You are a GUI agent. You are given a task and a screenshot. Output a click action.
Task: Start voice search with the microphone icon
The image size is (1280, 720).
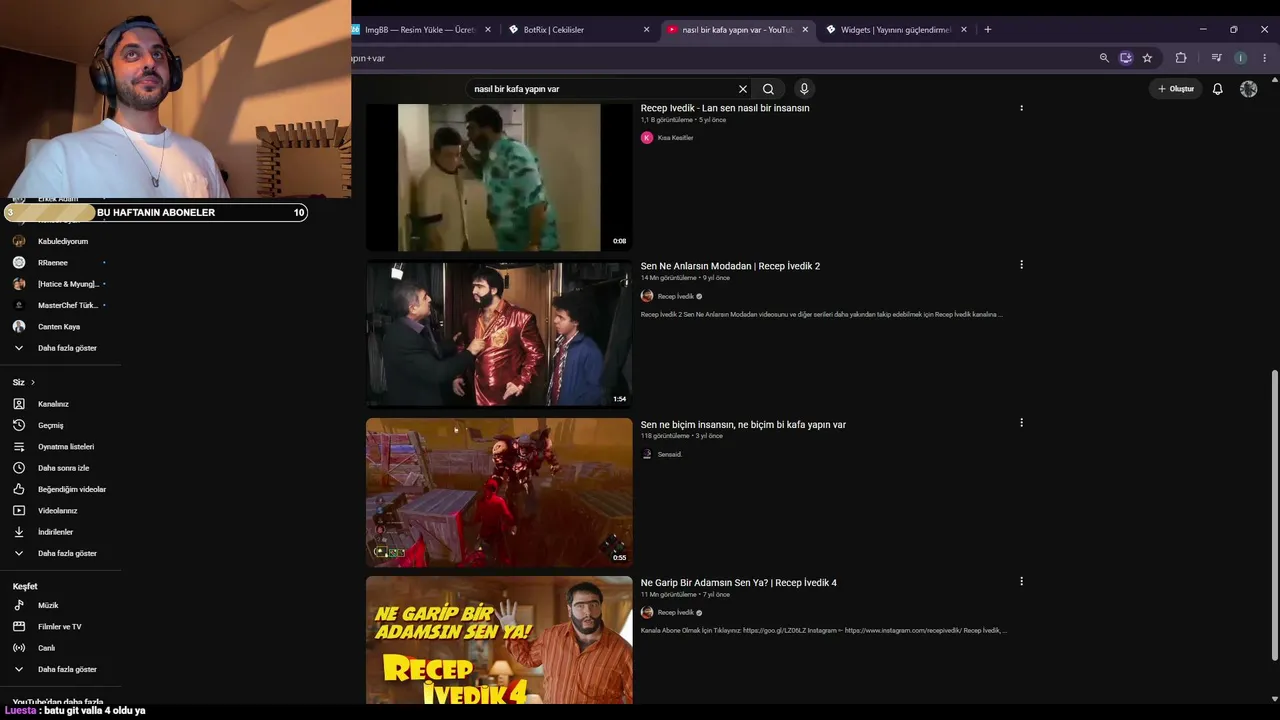(804, 89)
